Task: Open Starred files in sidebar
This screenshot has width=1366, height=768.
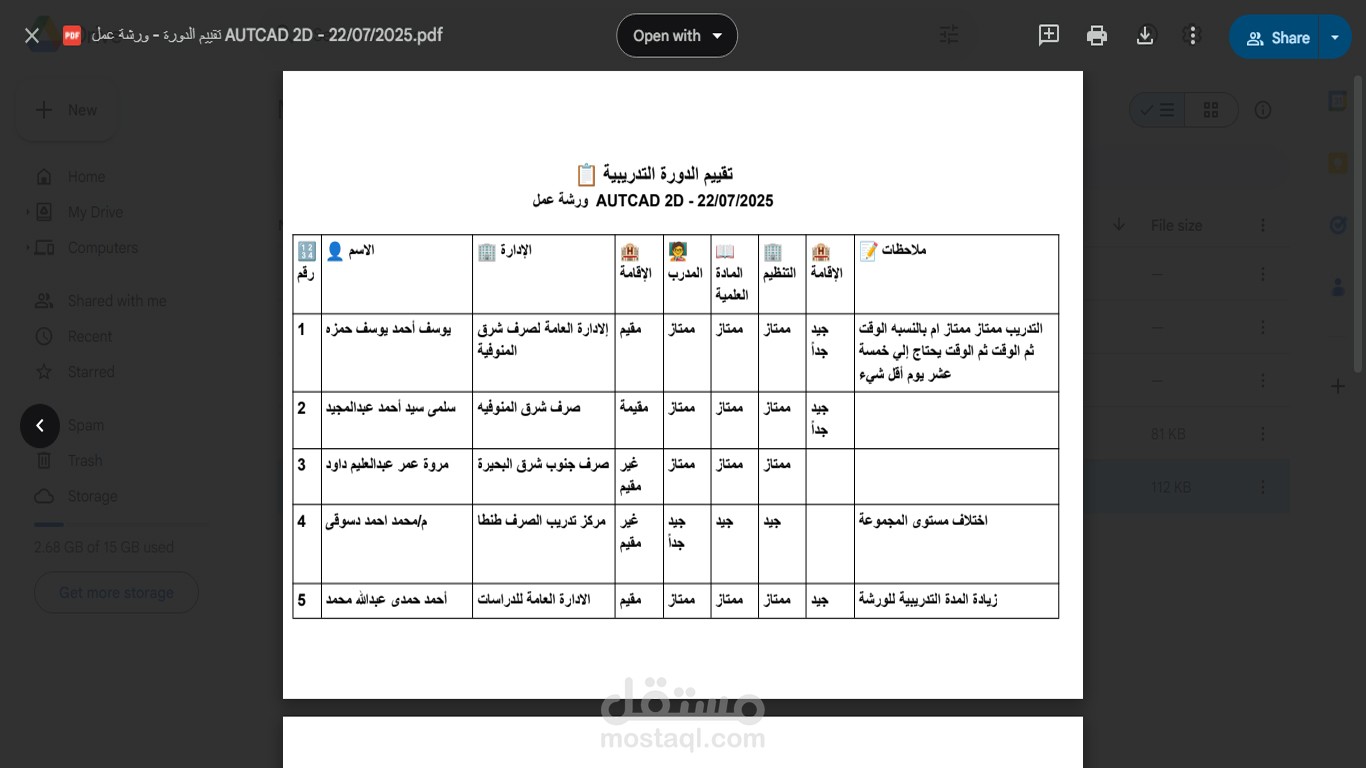Action: coord(91,372)
